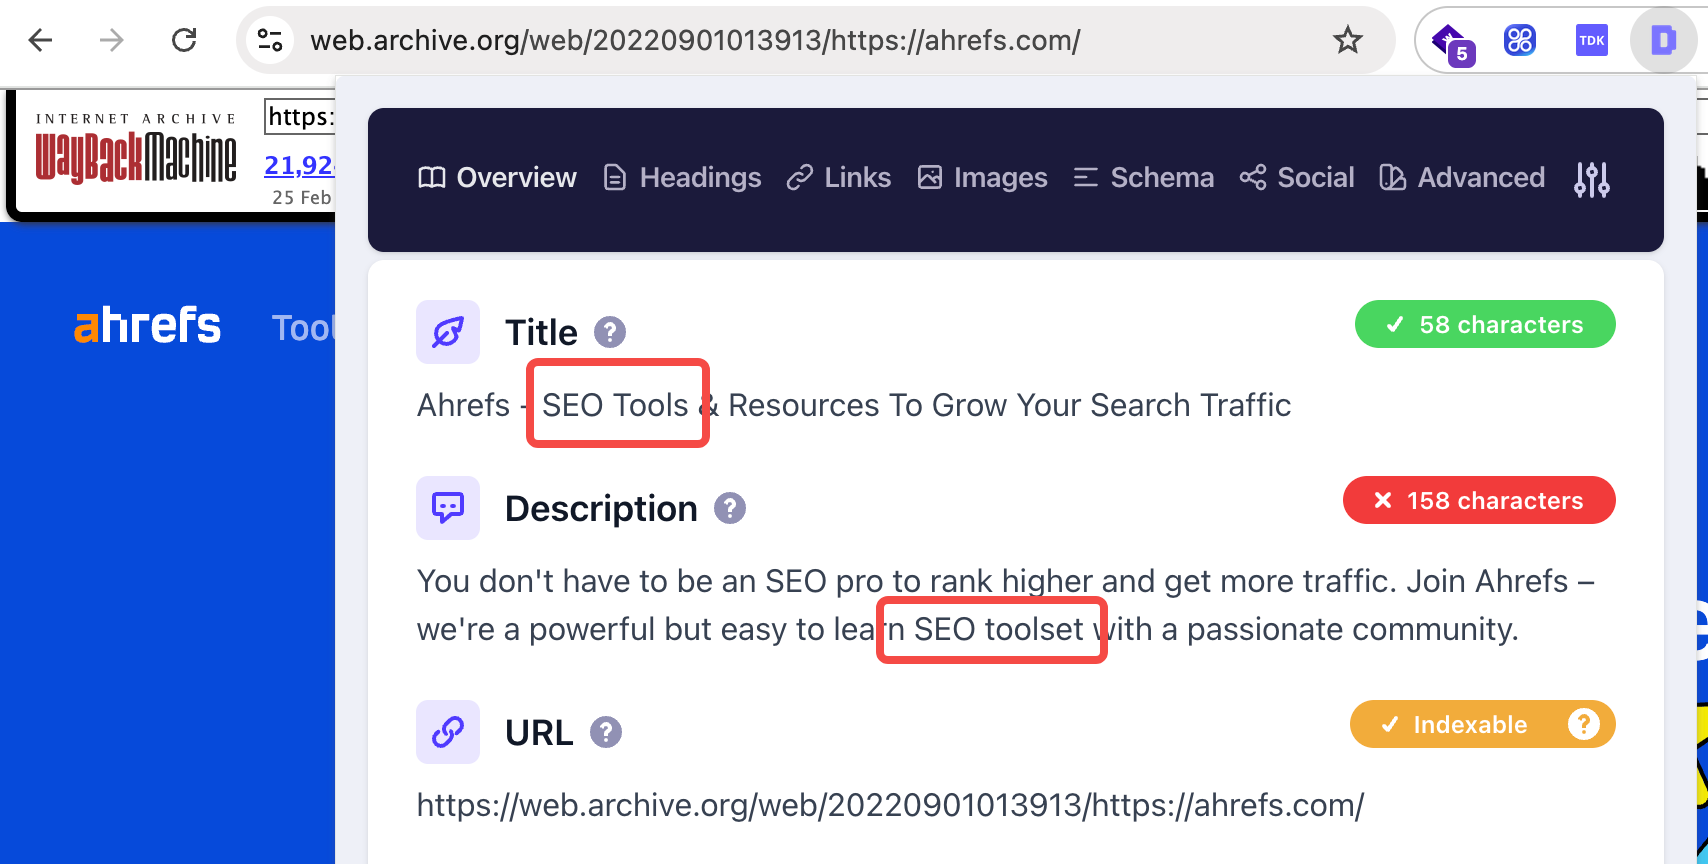Screen dimensions: 1708x864
Task: Click the 158 characters badge
Action: 1479,500
